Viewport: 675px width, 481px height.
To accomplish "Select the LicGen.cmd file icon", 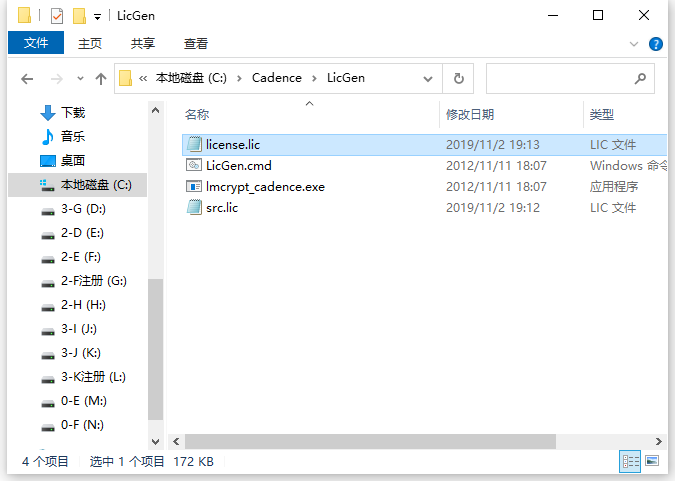I will [x=194, y=165].
